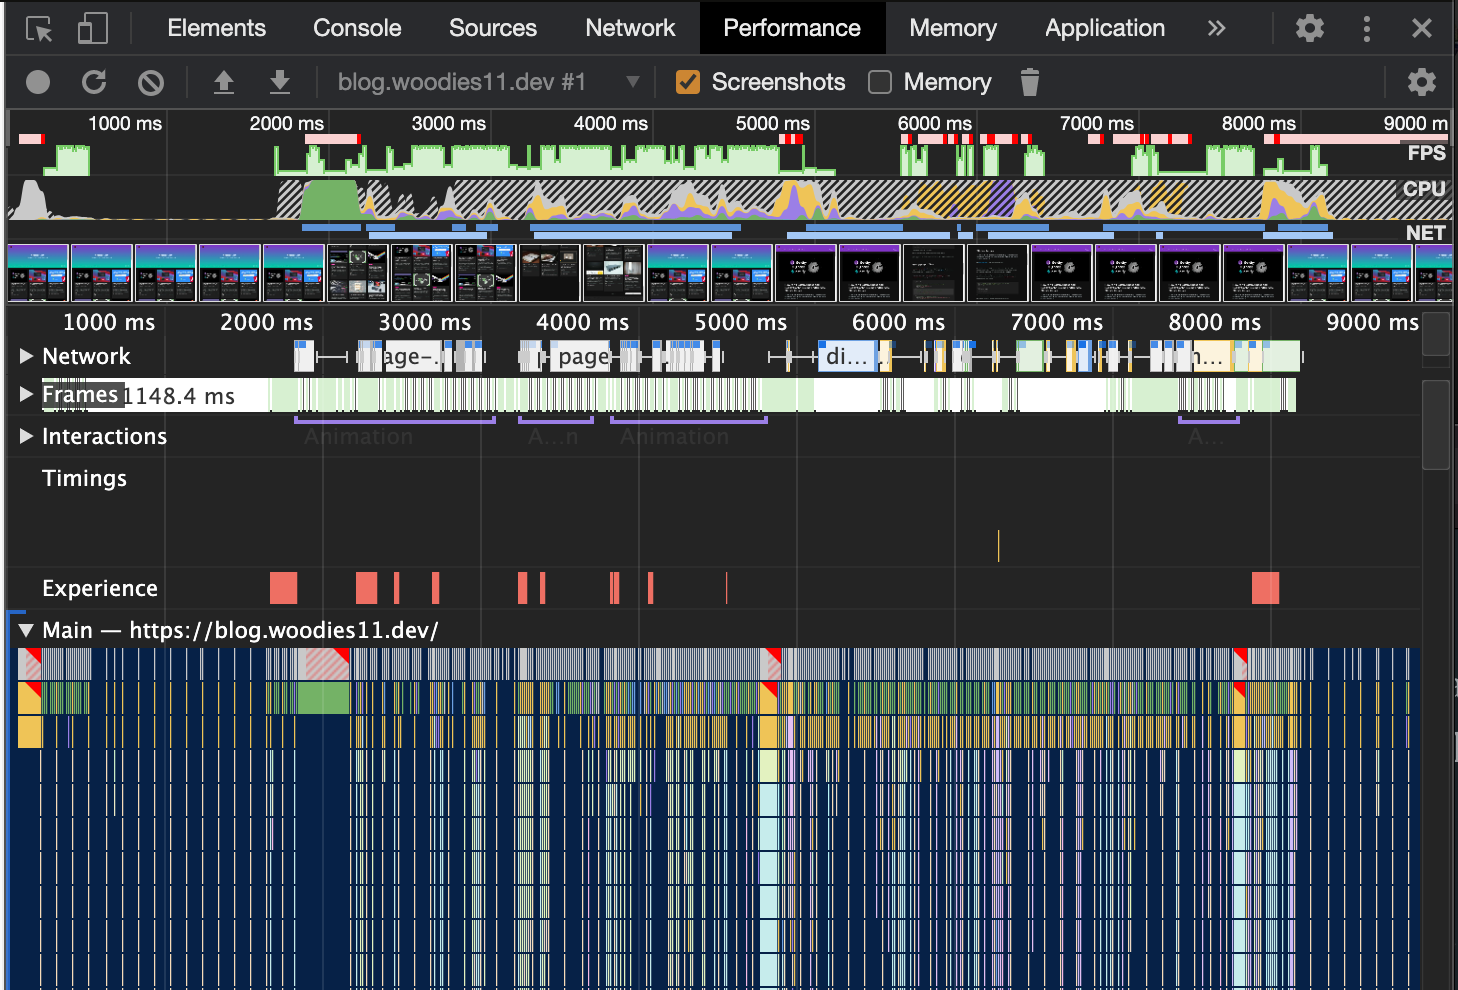This screenshot has width=1458, height=990.
Task: Open the Sources tab
Action: [x=493, y=28]
